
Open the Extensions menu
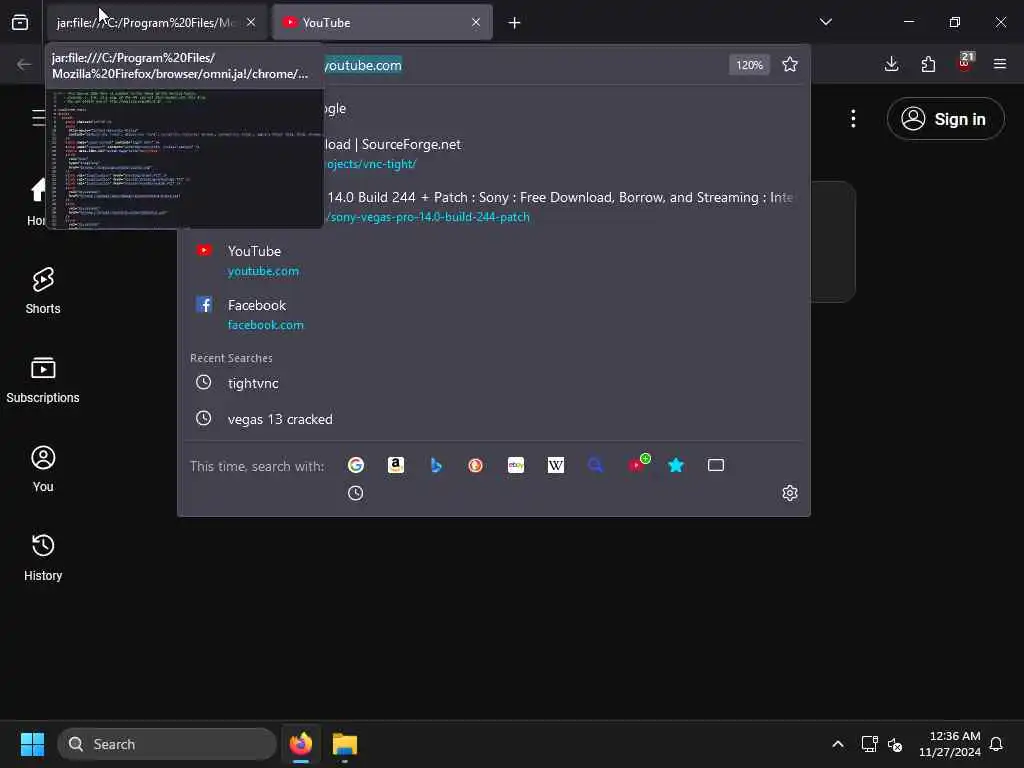pyautogui.click(x=928, y=64)
